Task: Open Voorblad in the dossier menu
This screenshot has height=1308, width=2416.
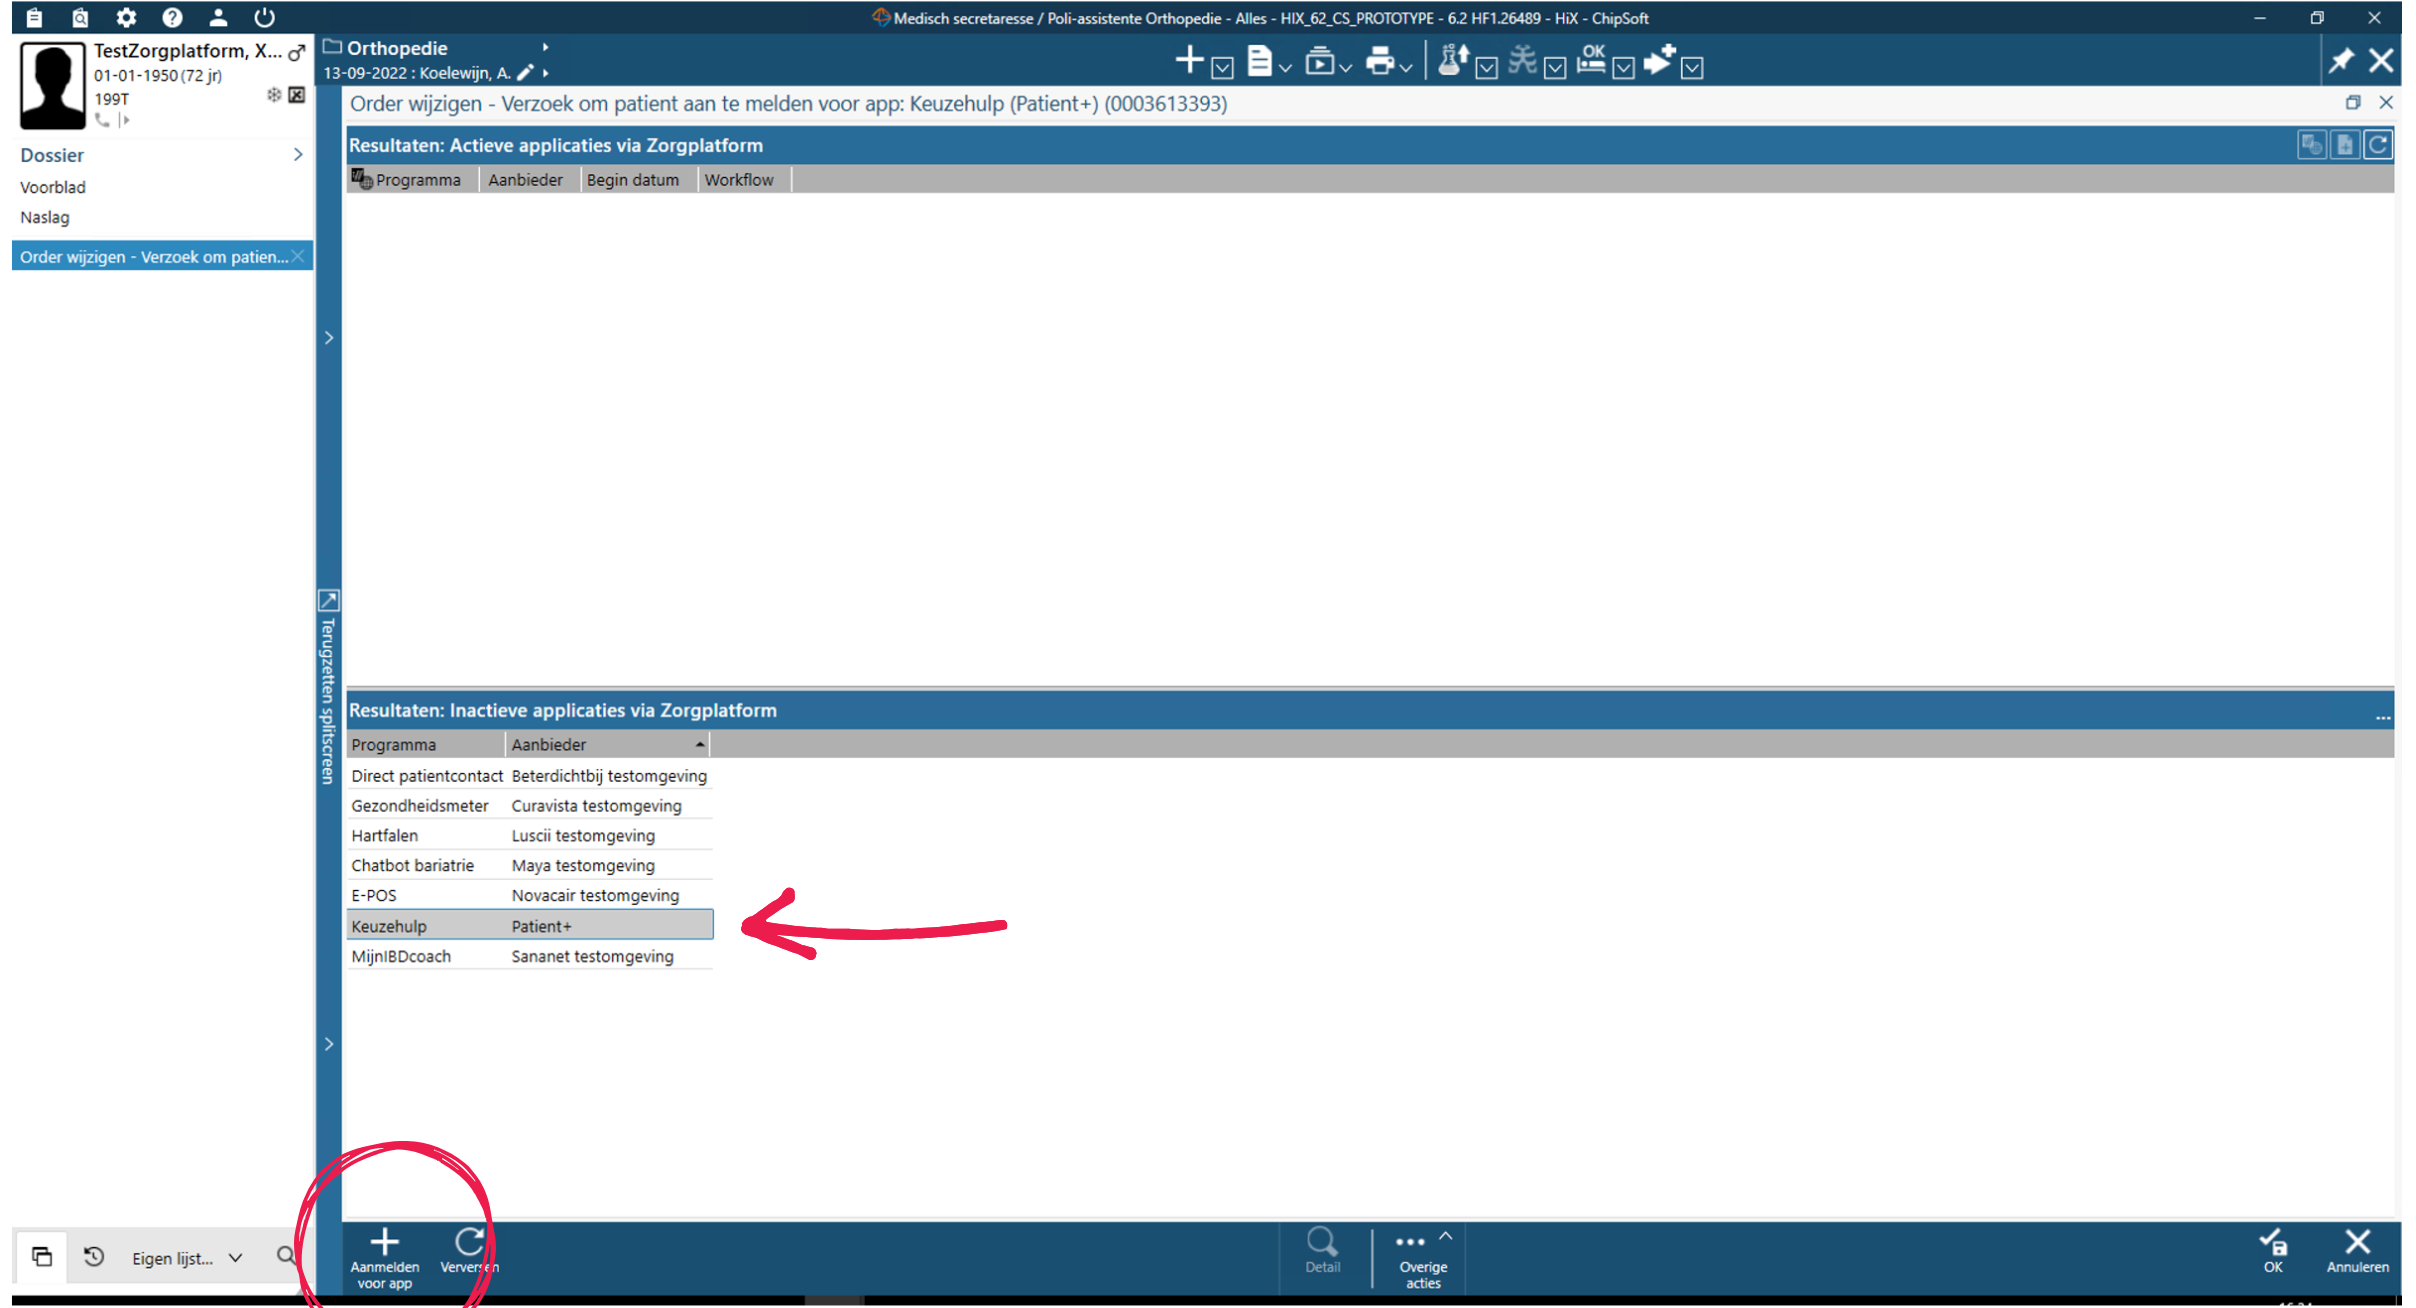Action: tap(53, 187)
